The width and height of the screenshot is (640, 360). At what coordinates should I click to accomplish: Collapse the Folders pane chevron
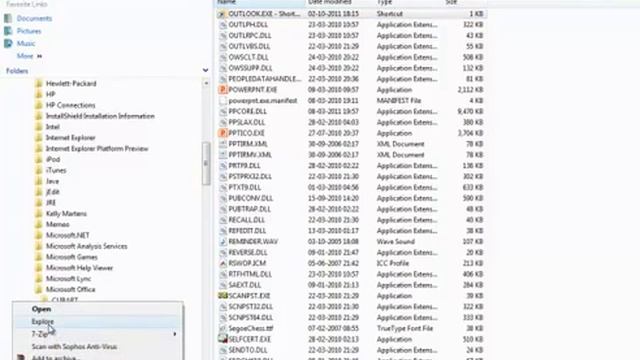pyautogui.click(x=205, y=71)
